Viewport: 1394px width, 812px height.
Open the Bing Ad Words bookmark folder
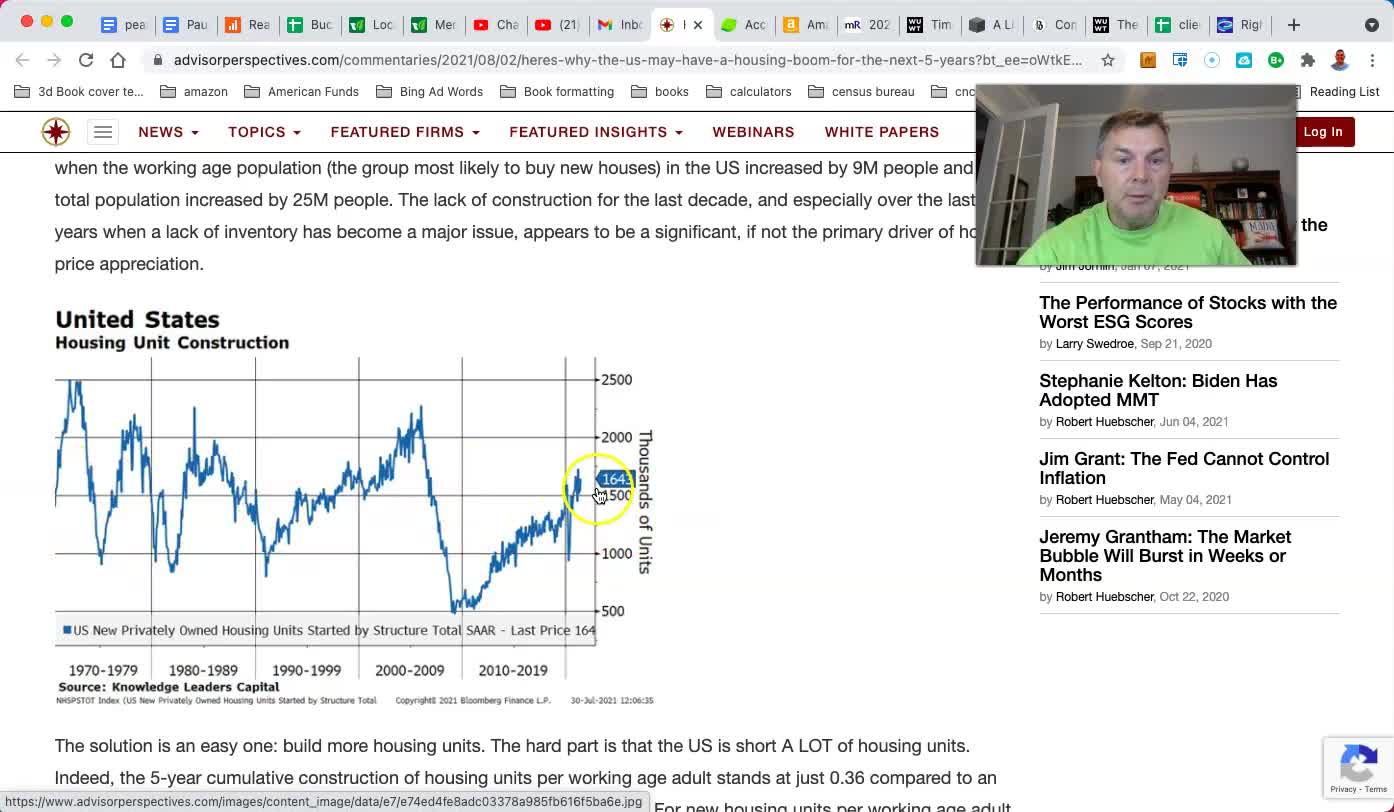(430, 92)
